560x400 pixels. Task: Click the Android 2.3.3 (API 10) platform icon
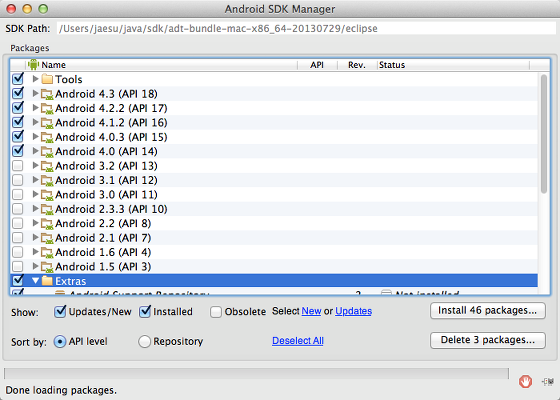[x=47, y=209]
